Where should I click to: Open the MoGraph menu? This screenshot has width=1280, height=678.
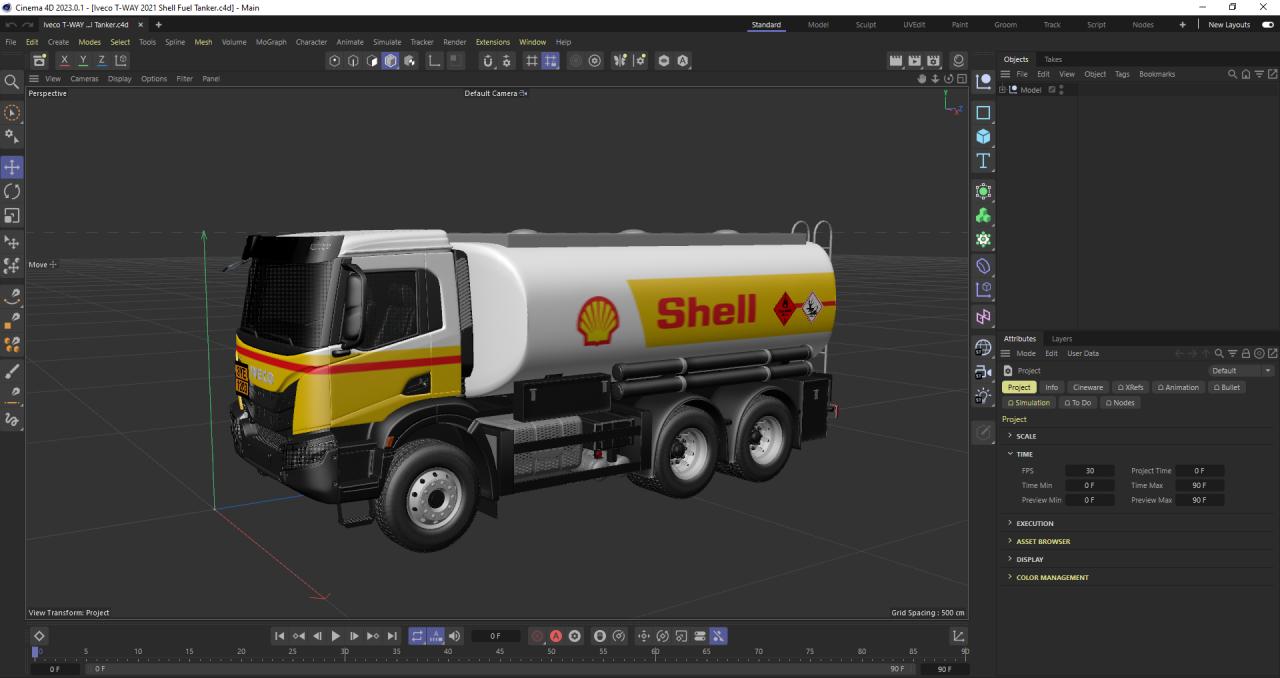coord(270,42)
